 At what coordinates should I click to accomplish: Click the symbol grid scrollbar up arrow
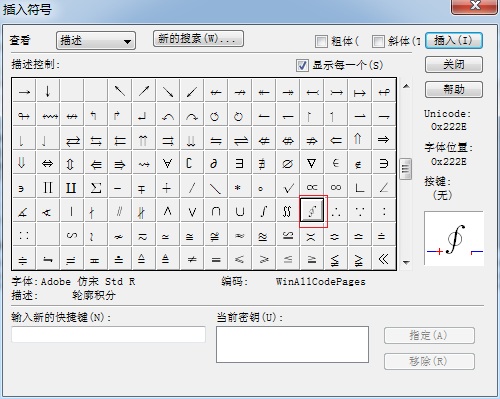click(406, 86)
